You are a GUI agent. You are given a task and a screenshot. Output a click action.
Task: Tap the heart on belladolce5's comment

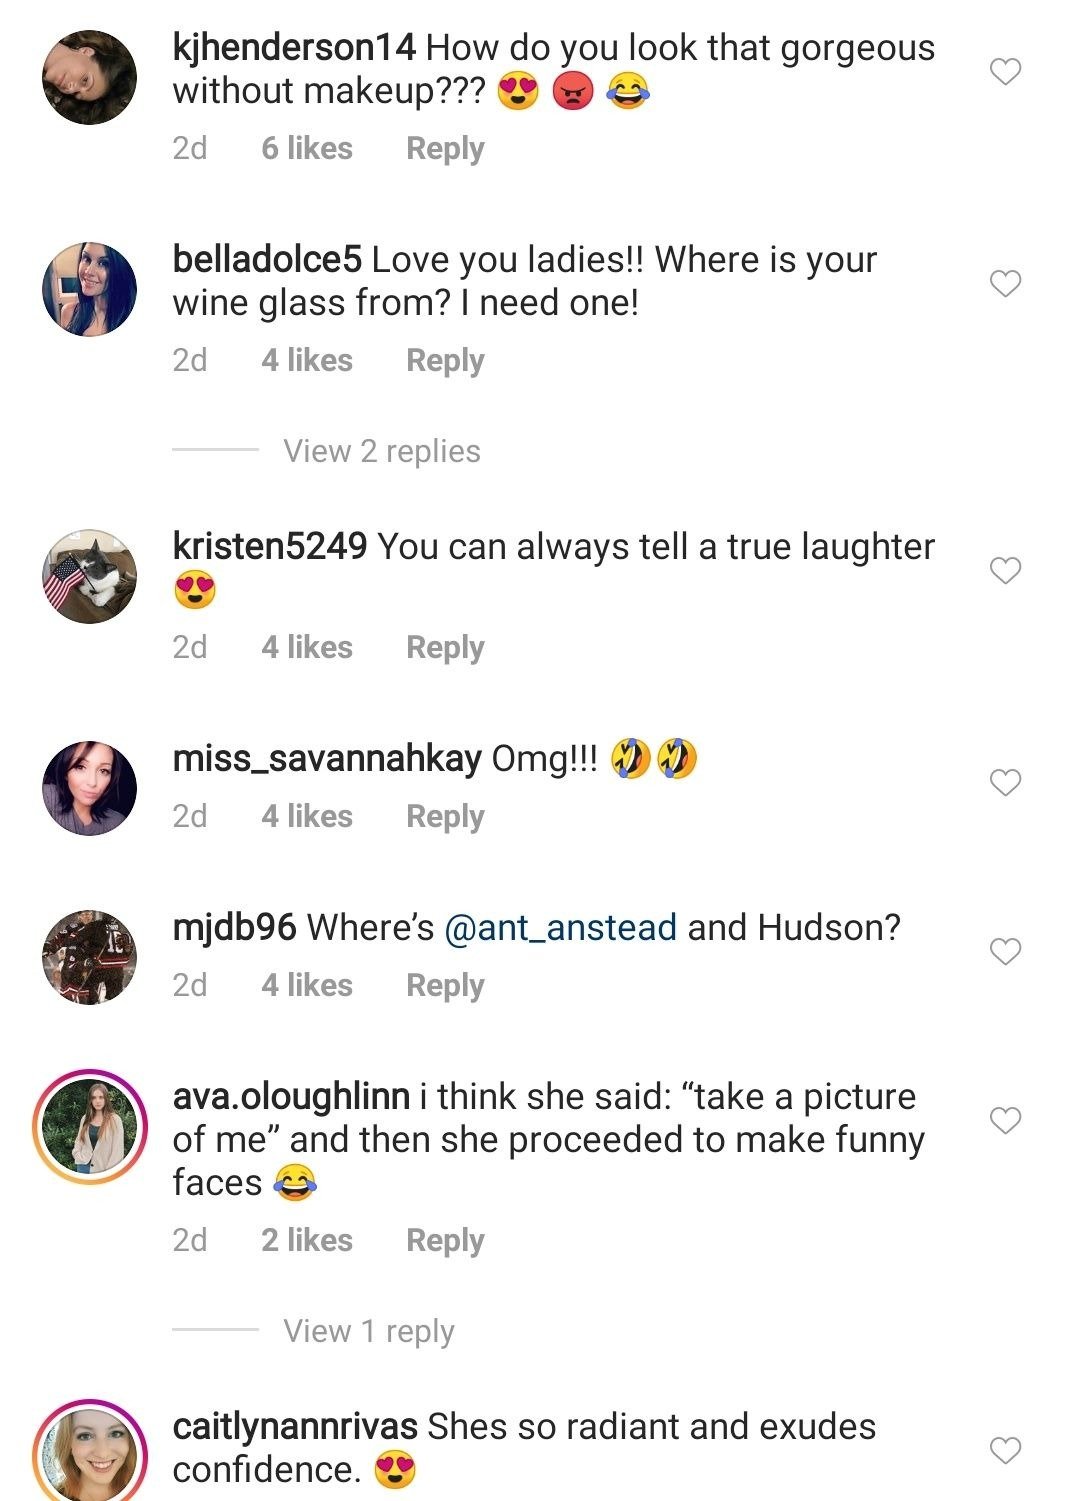tap(1005, 284)
